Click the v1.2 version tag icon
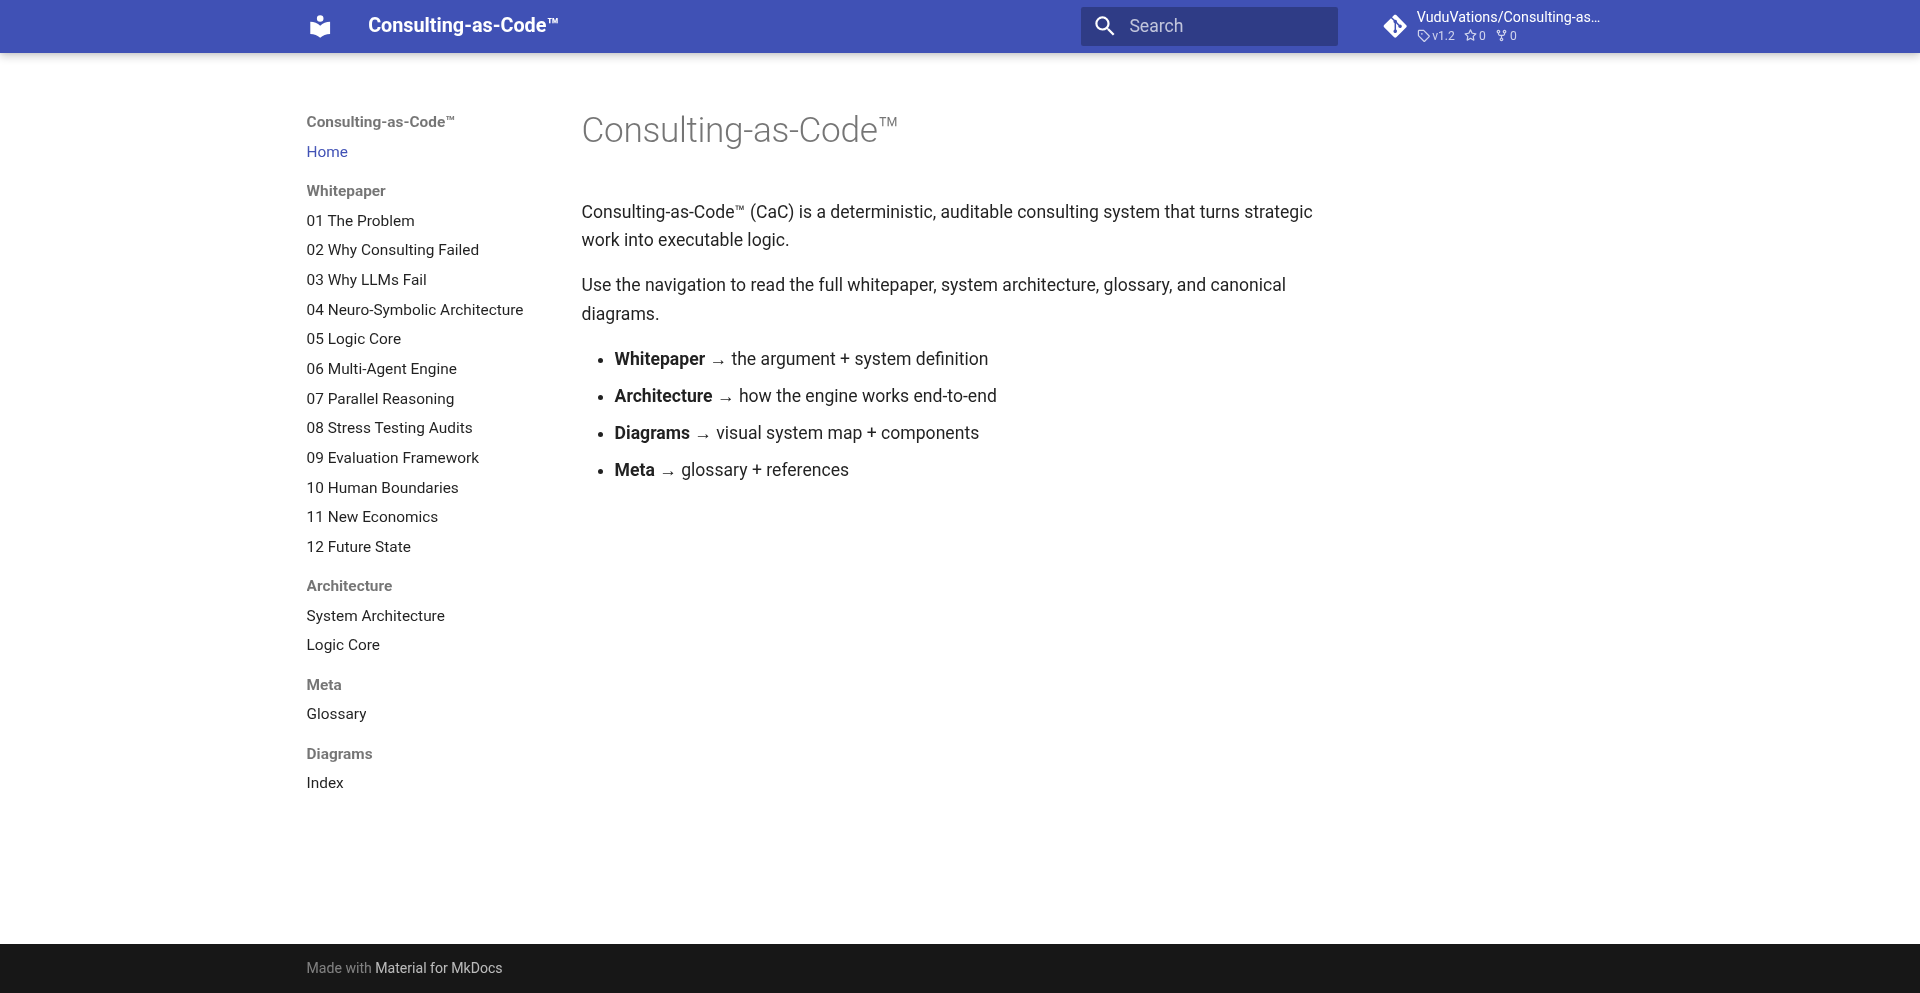The image size is (1920, 993). (x=1424, y=36)
